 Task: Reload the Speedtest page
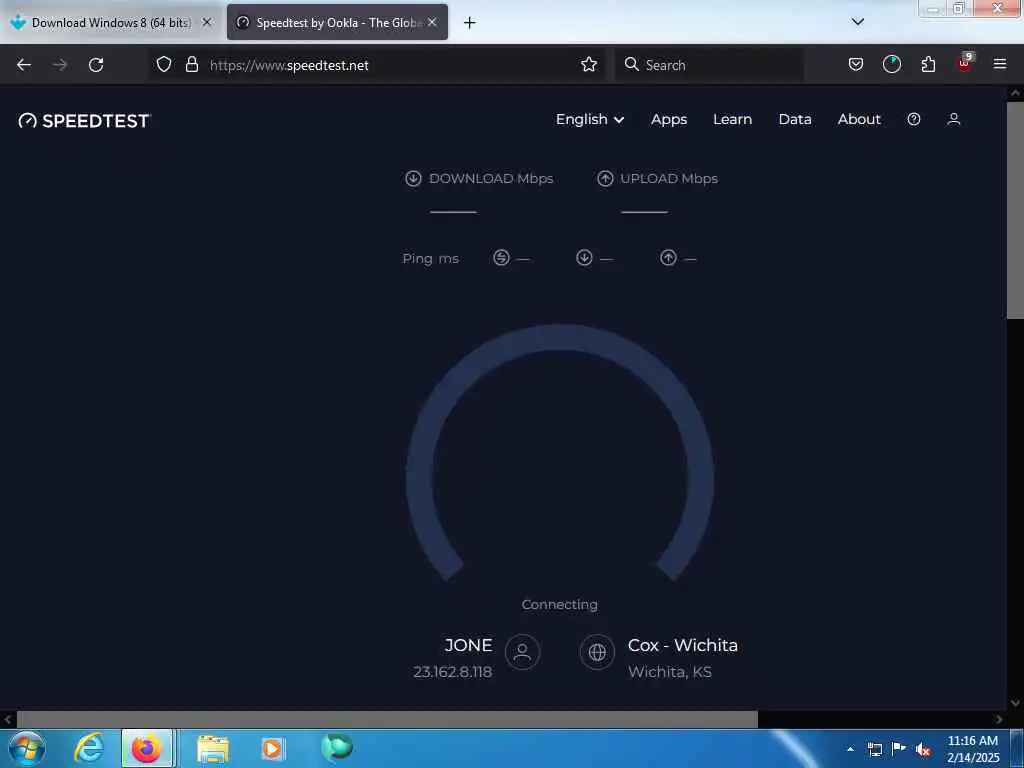pos(96,65)
